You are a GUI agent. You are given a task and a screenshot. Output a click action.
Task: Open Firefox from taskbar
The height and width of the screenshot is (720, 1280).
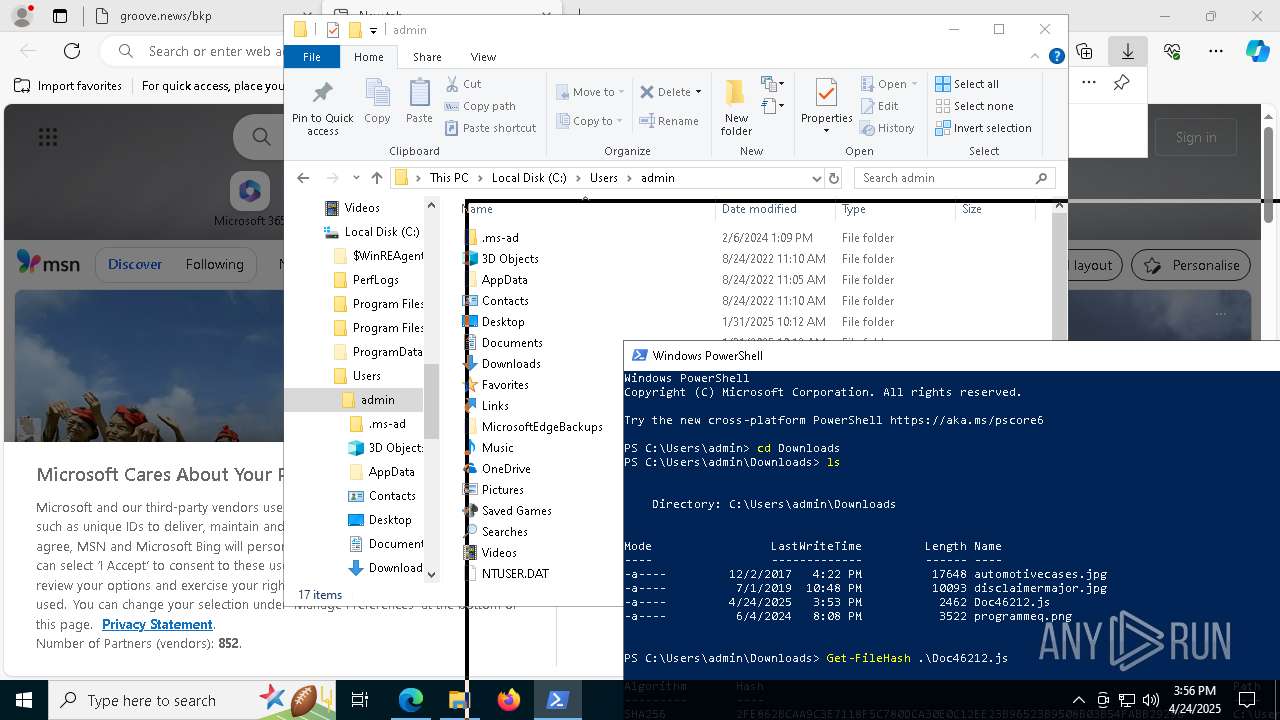click(x=509, y=700)
